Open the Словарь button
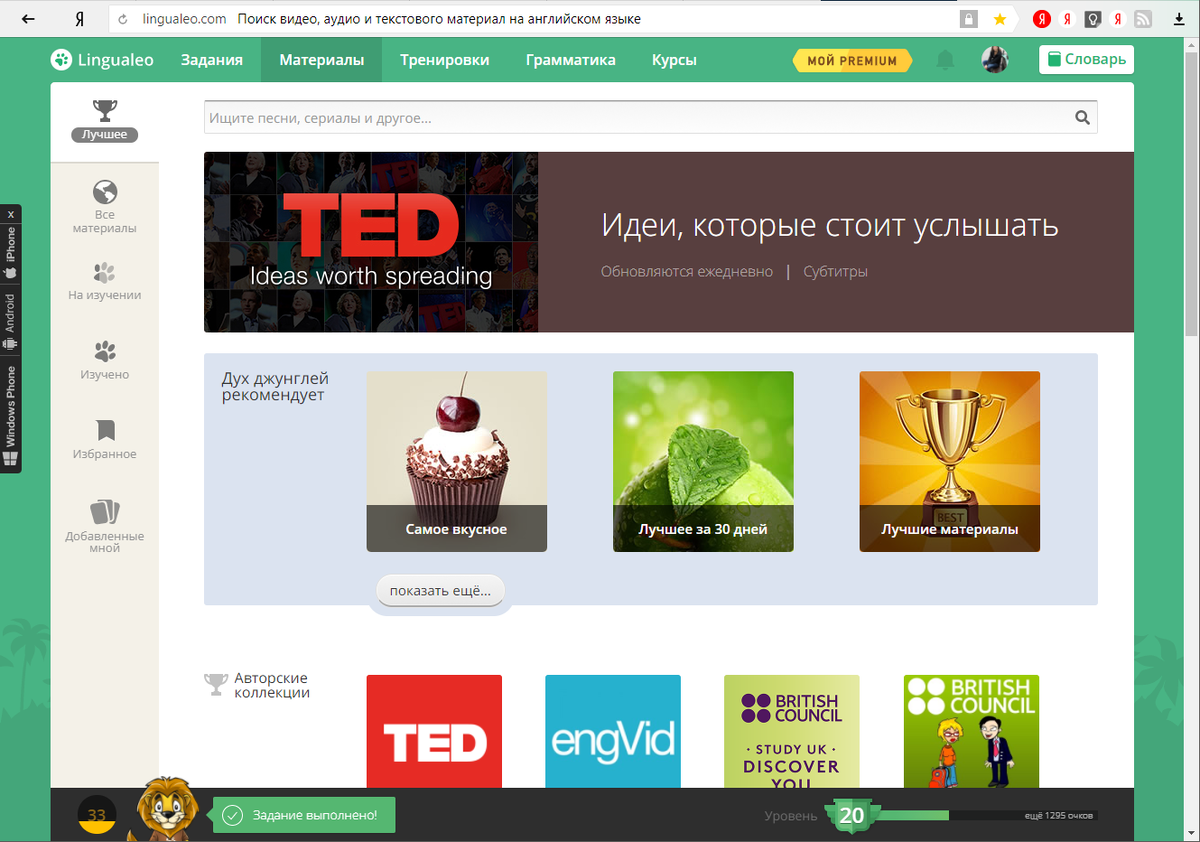This screenshot has width=1200, height=842. 1086,59
